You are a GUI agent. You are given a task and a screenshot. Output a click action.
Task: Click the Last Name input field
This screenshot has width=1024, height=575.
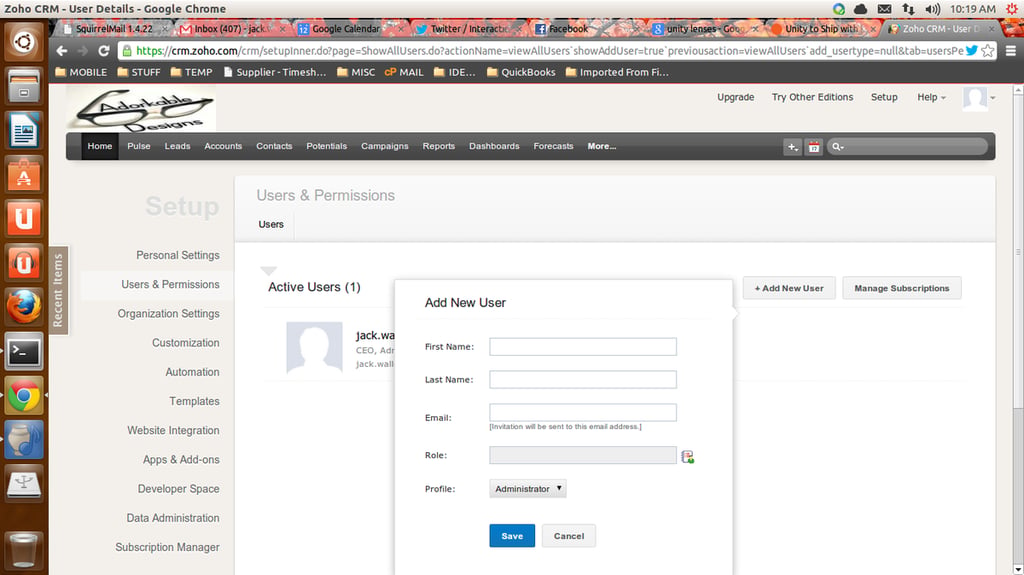(583, 380)
